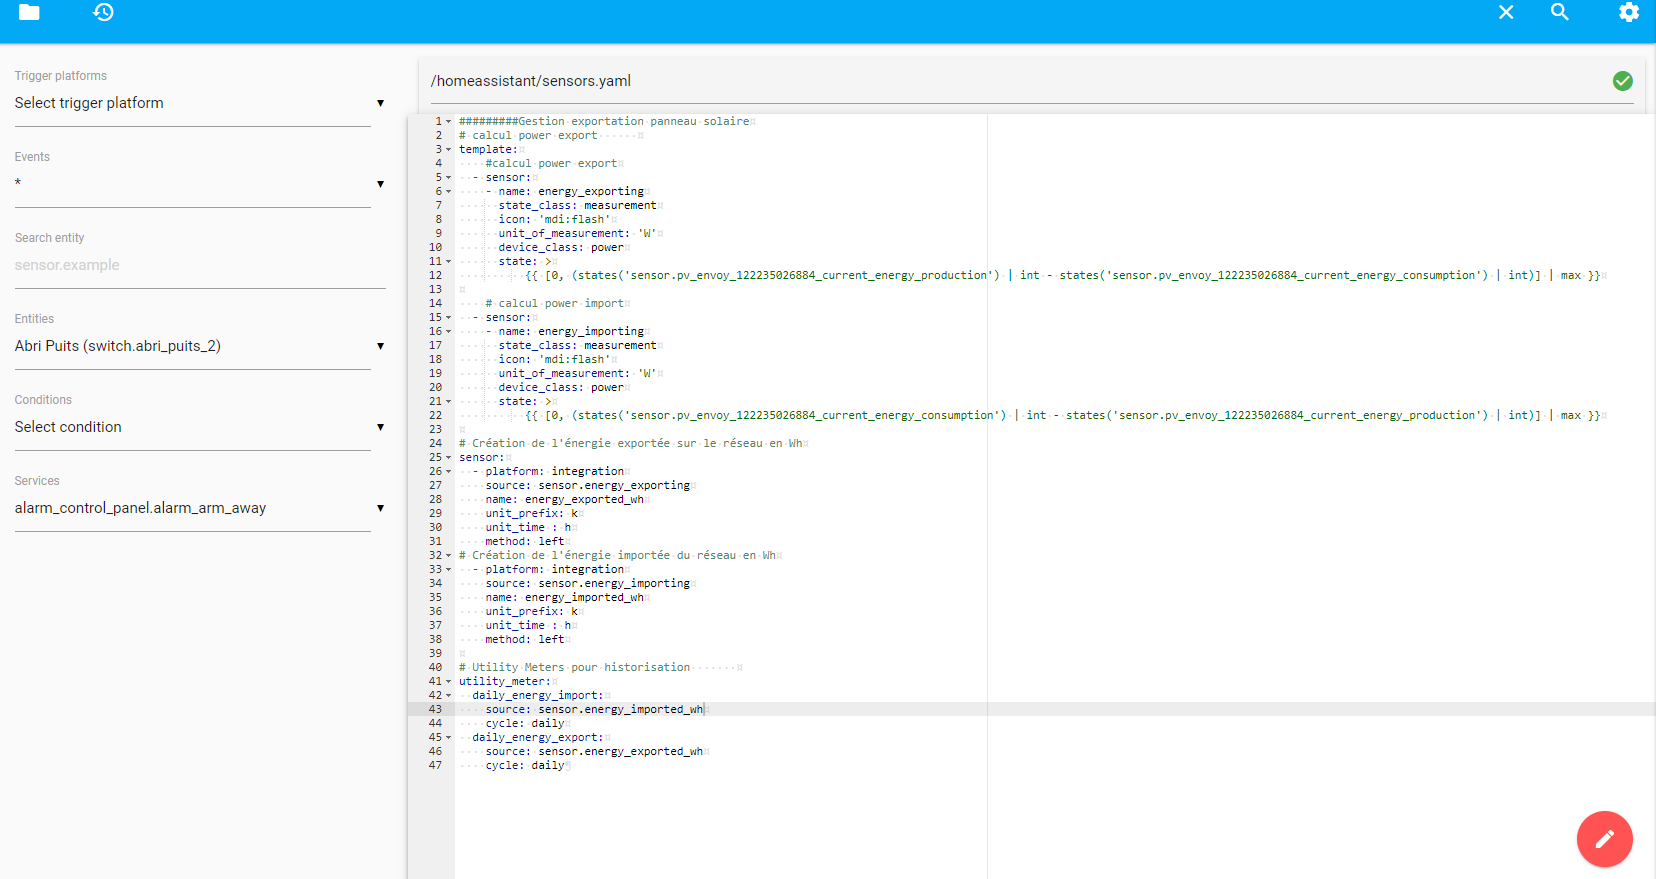
Task: Open search in the editor toolbar
Action: (1560, 12)
